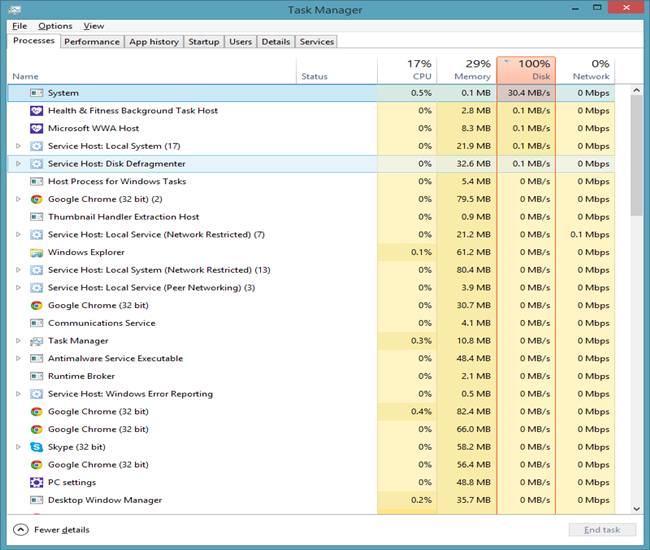The height and width of the screenshot is (550, 650).
Task: Click the Microsoft WWA Host icon
Action: [x=36, y=128]
